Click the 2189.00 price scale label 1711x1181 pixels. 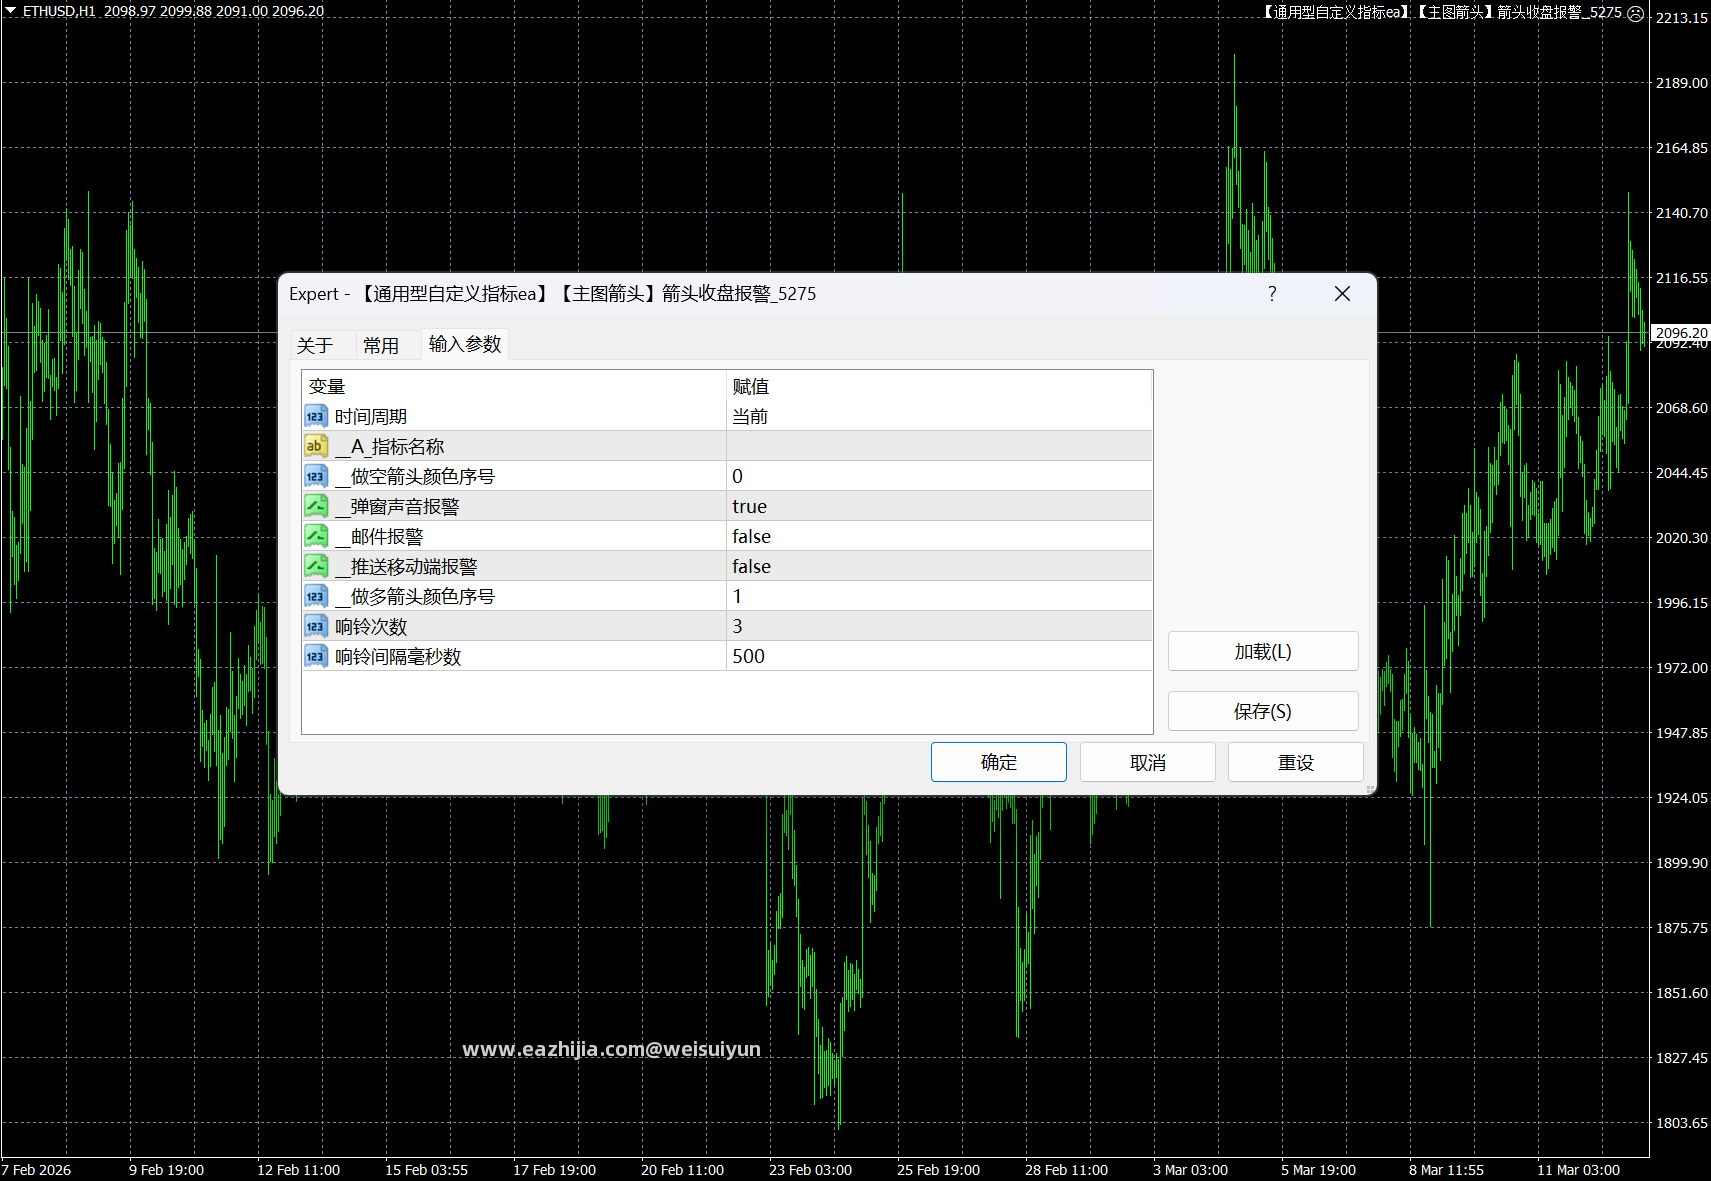tap(1682, 83)
